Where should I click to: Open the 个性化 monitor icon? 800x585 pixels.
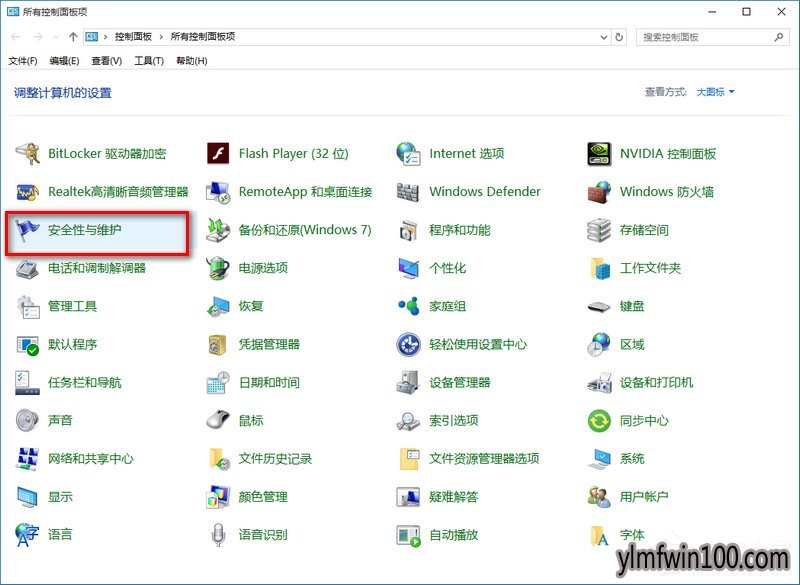tap(408, 268)
